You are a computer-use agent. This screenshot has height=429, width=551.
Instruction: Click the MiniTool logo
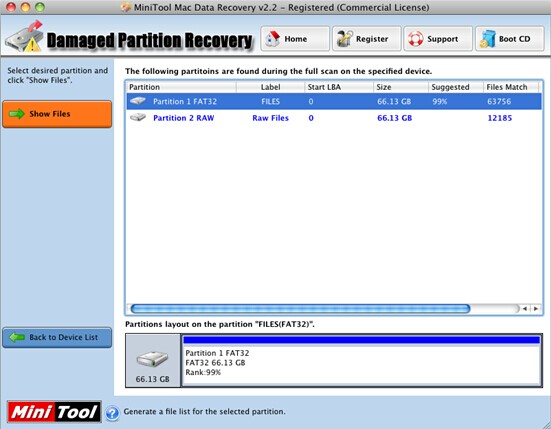[54, 411]
